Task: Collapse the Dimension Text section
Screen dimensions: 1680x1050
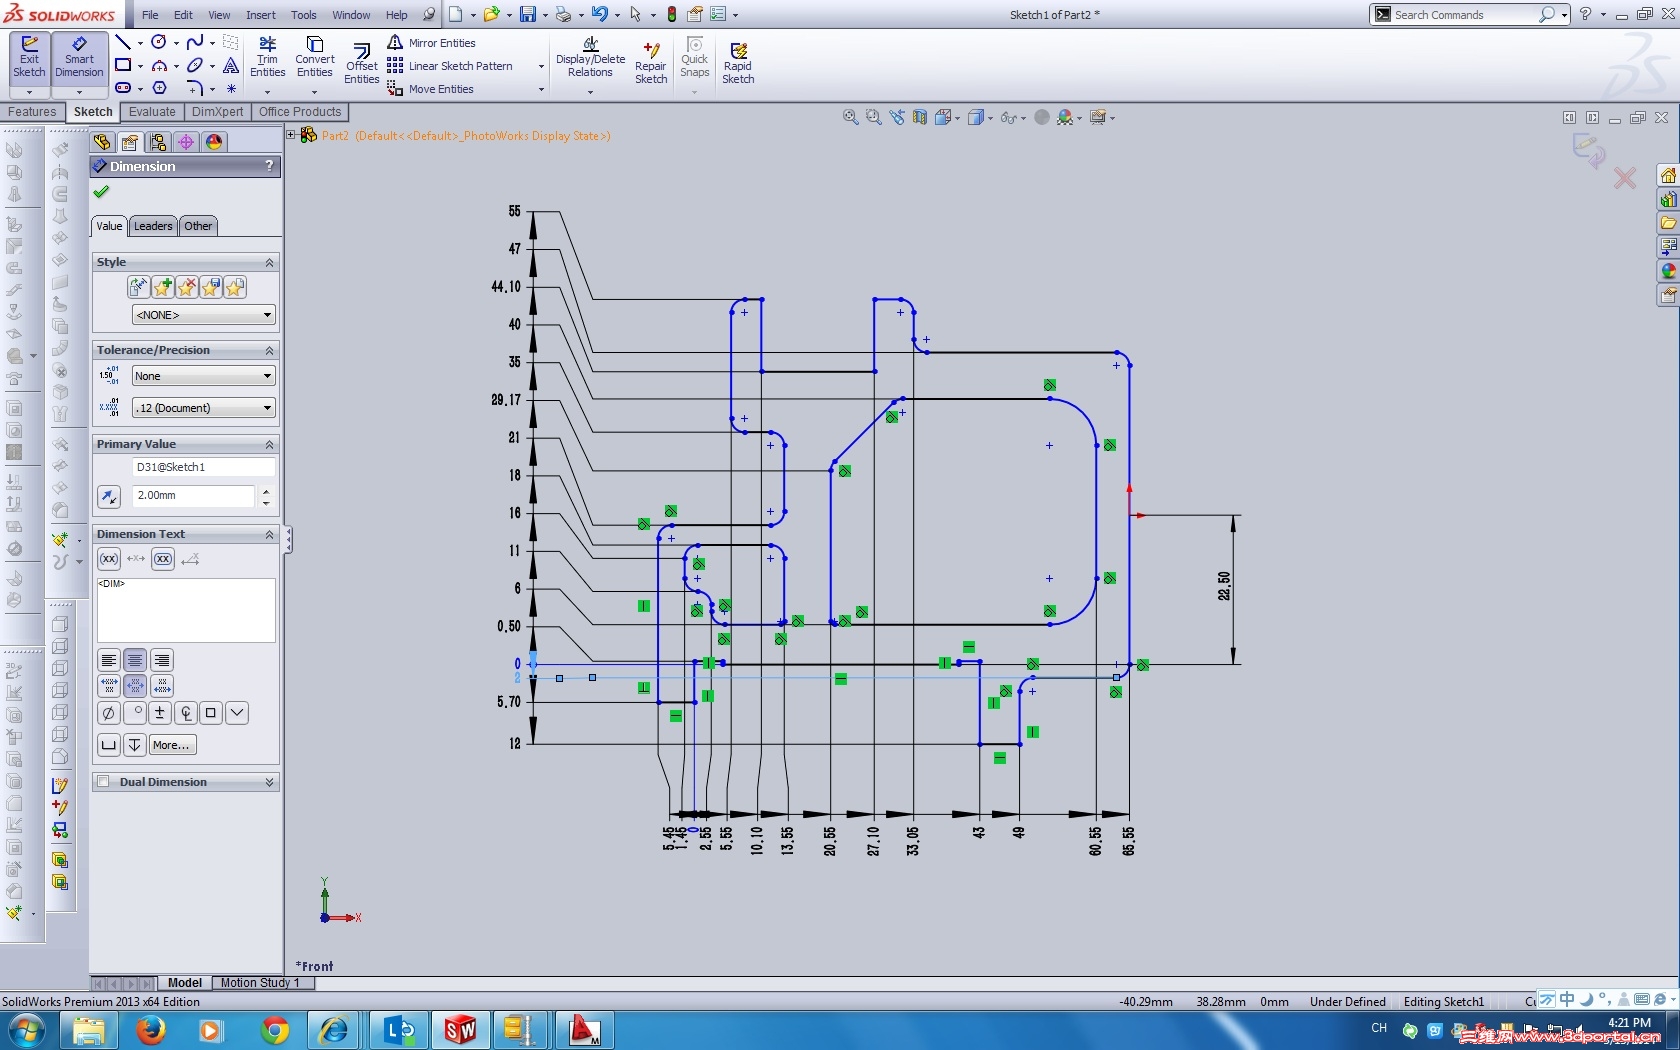Action: tap(269, 534)
